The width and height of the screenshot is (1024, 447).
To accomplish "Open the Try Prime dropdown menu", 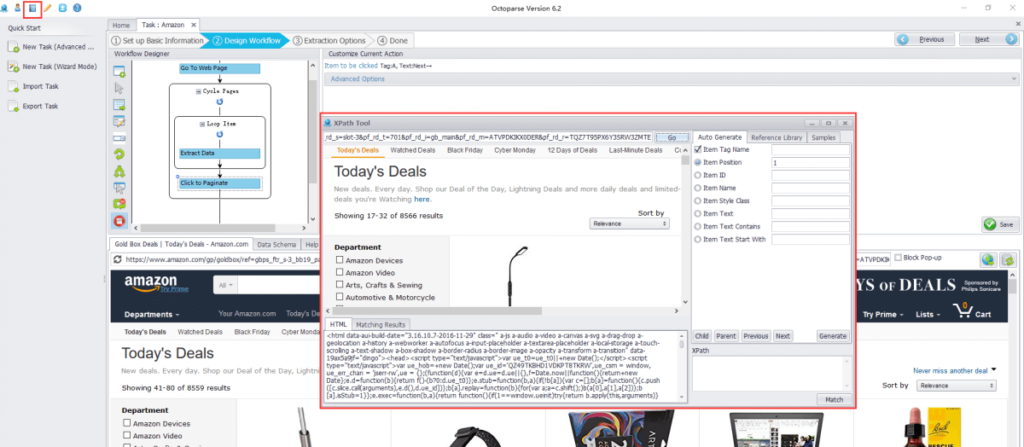I will pyautogui.click(x=885, y=314).
